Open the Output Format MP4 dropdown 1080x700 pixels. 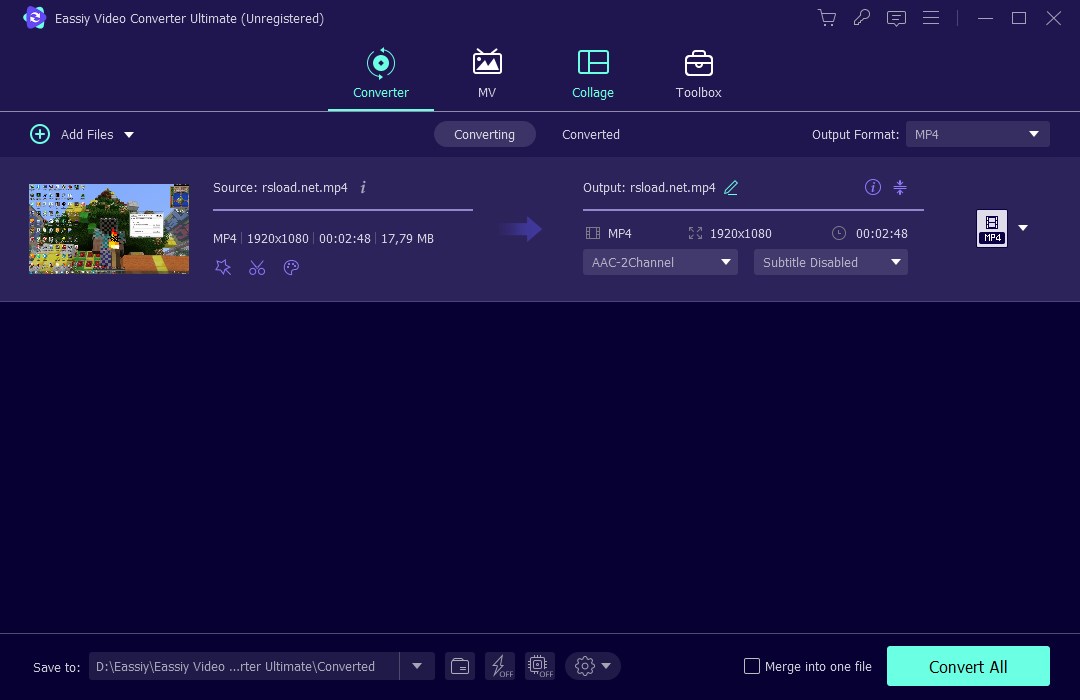click(977, 134)
